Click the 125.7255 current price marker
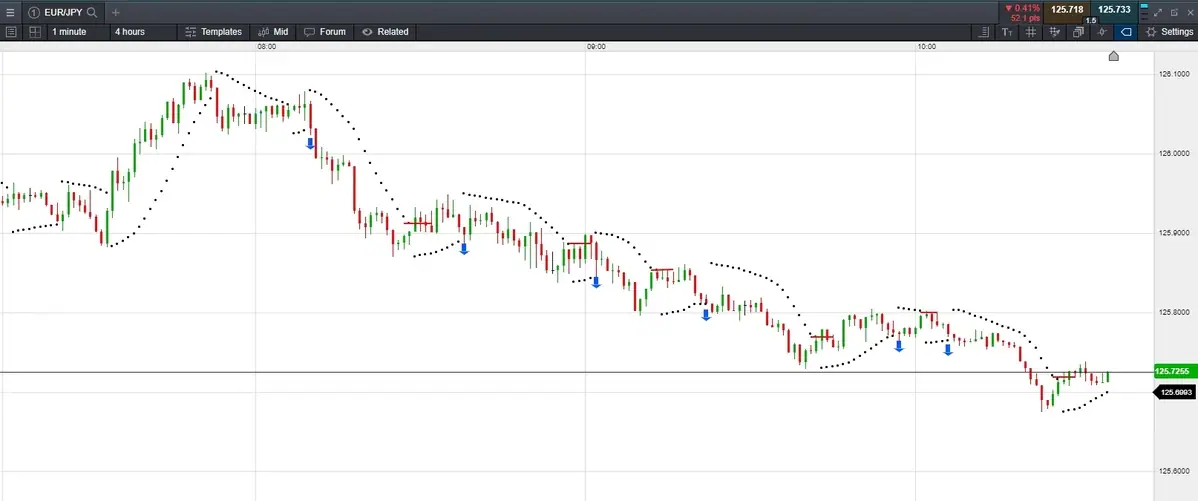This screenshot has width=1198, height=501. point(1173,371)
